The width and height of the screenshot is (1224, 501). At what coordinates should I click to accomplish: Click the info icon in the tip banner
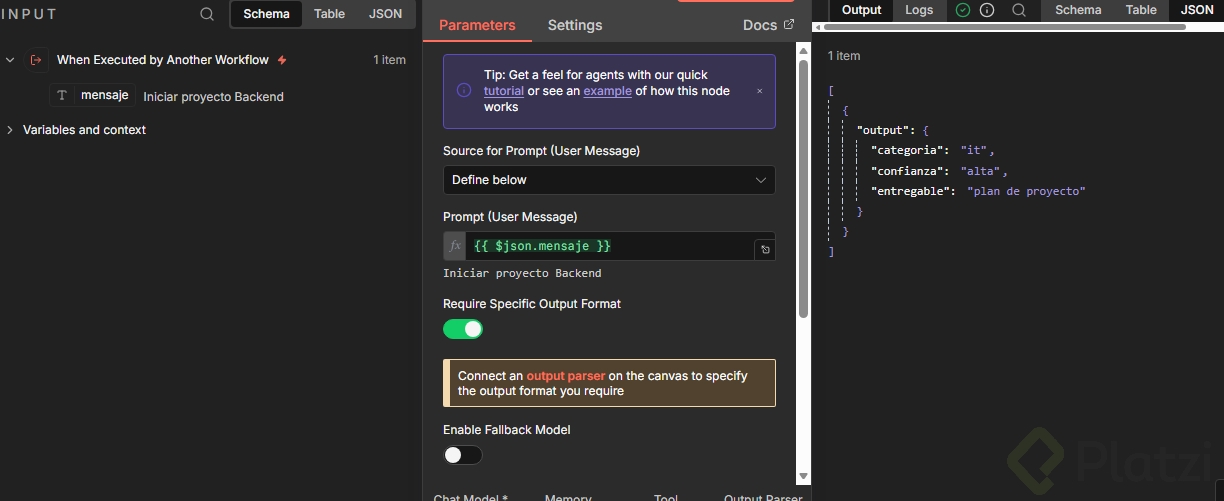(464, 90)
